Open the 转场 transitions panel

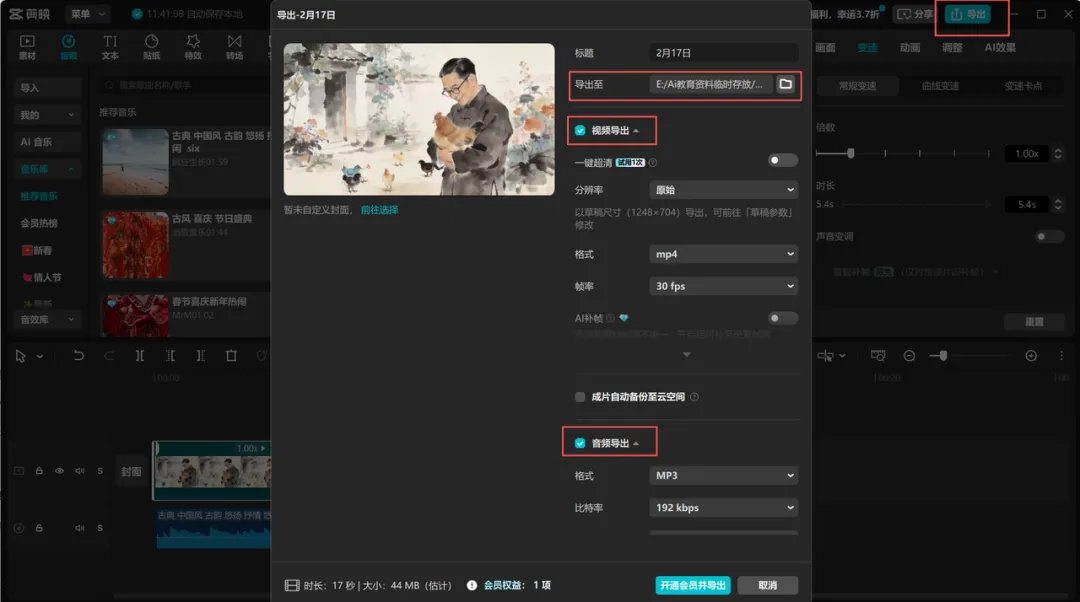(234, 47)
